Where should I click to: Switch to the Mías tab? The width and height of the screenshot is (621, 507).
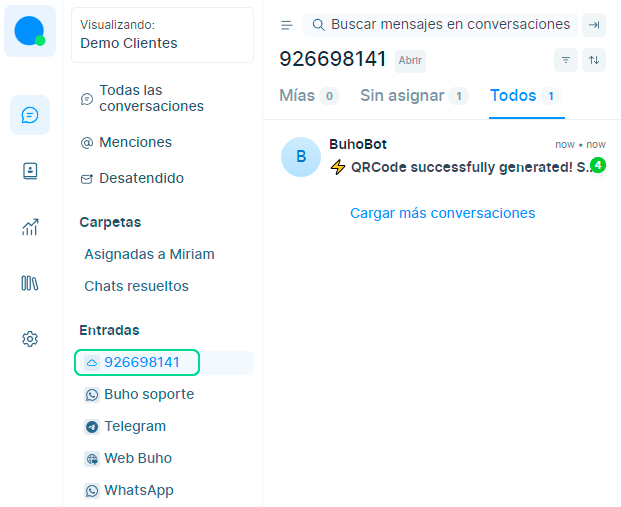(x=308, y=96)
